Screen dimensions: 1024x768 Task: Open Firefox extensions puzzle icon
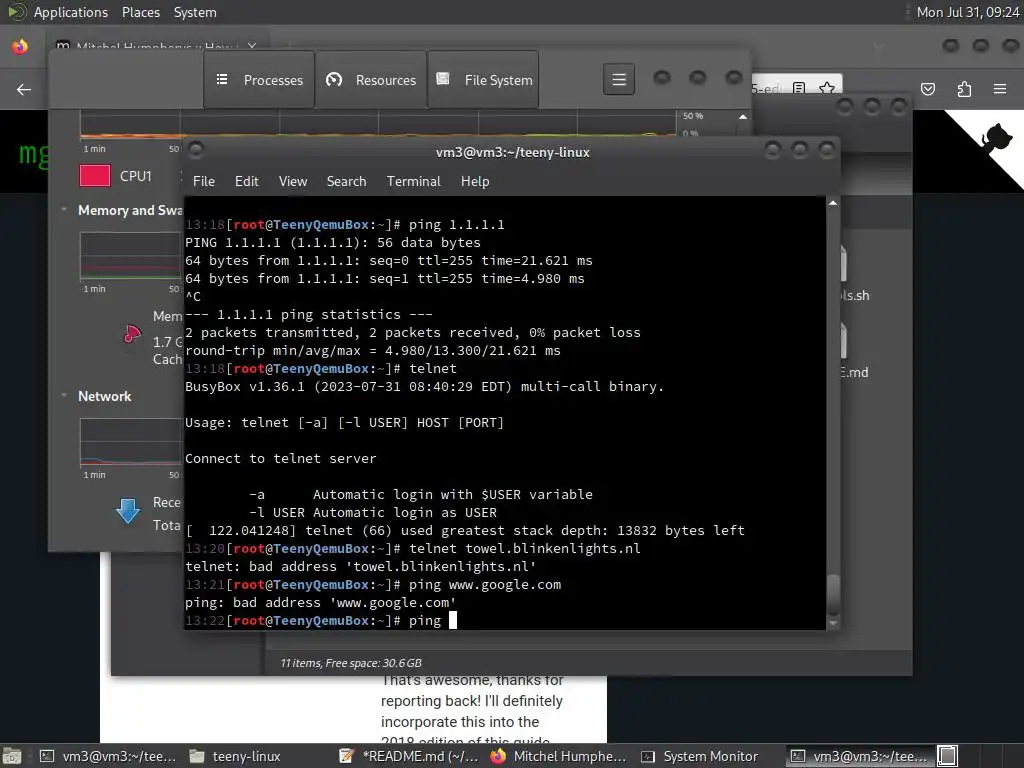click(x=964, y=89)
